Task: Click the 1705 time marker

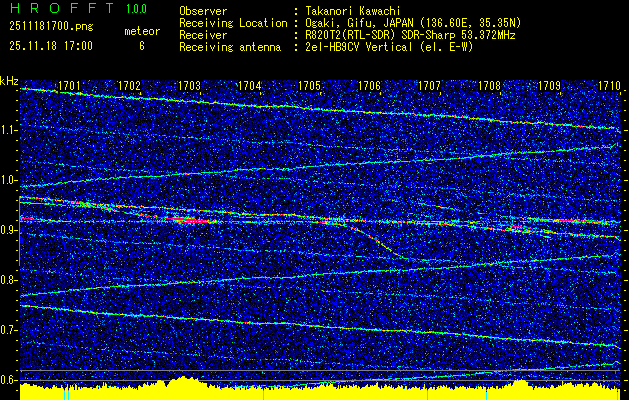Action: [309, 85]
